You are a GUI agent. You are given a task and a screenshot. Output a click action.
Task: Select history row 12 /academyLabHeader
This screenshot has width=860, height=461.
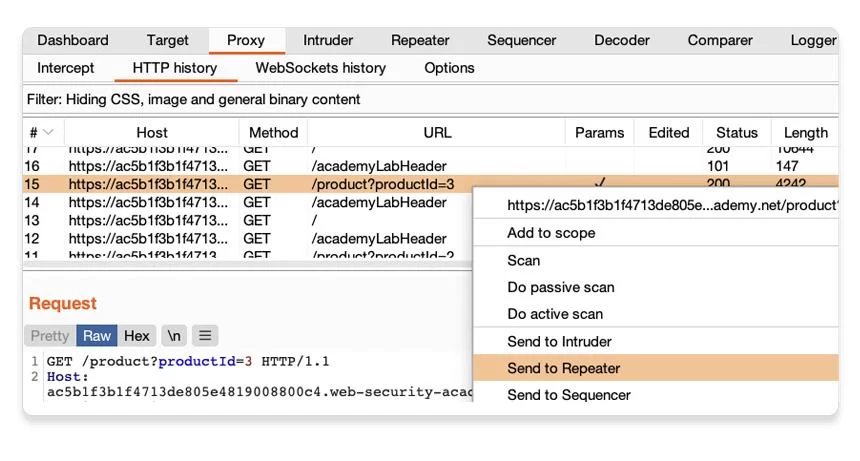pos(247,238)
